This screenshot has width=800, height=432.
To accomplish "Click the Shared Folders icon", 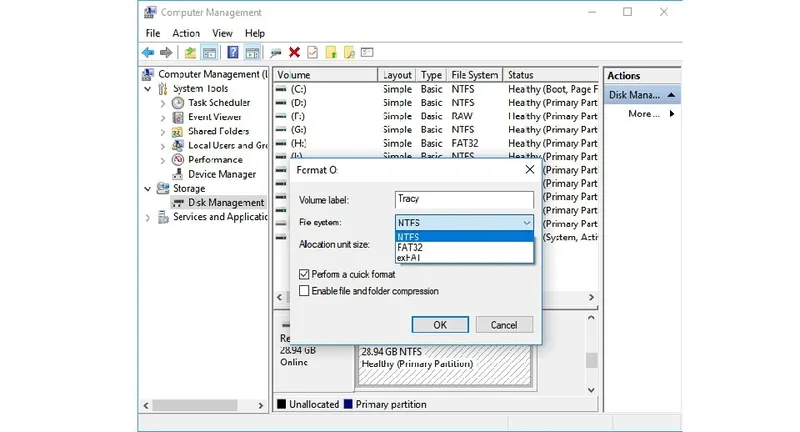I will (178, 132).
